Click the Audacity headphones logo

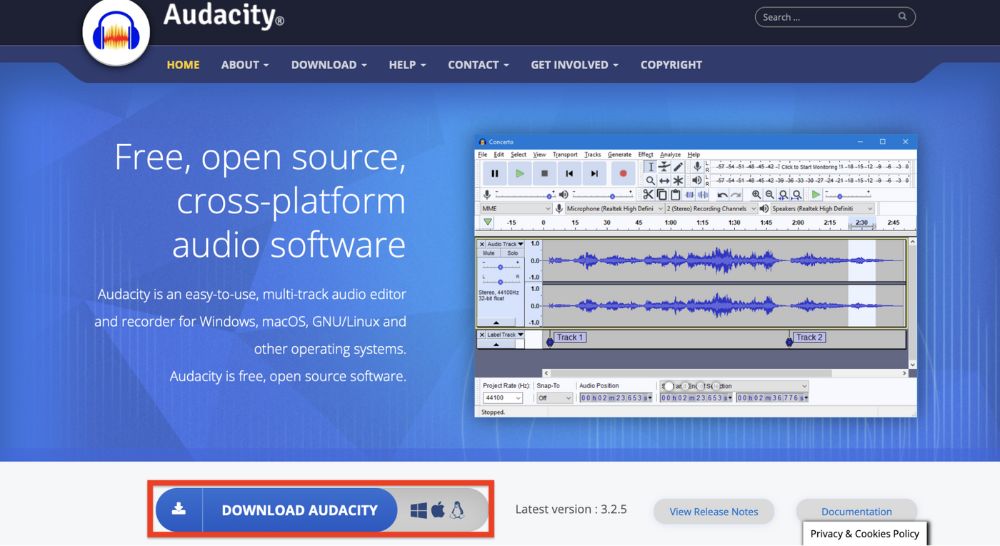[116, 33]
